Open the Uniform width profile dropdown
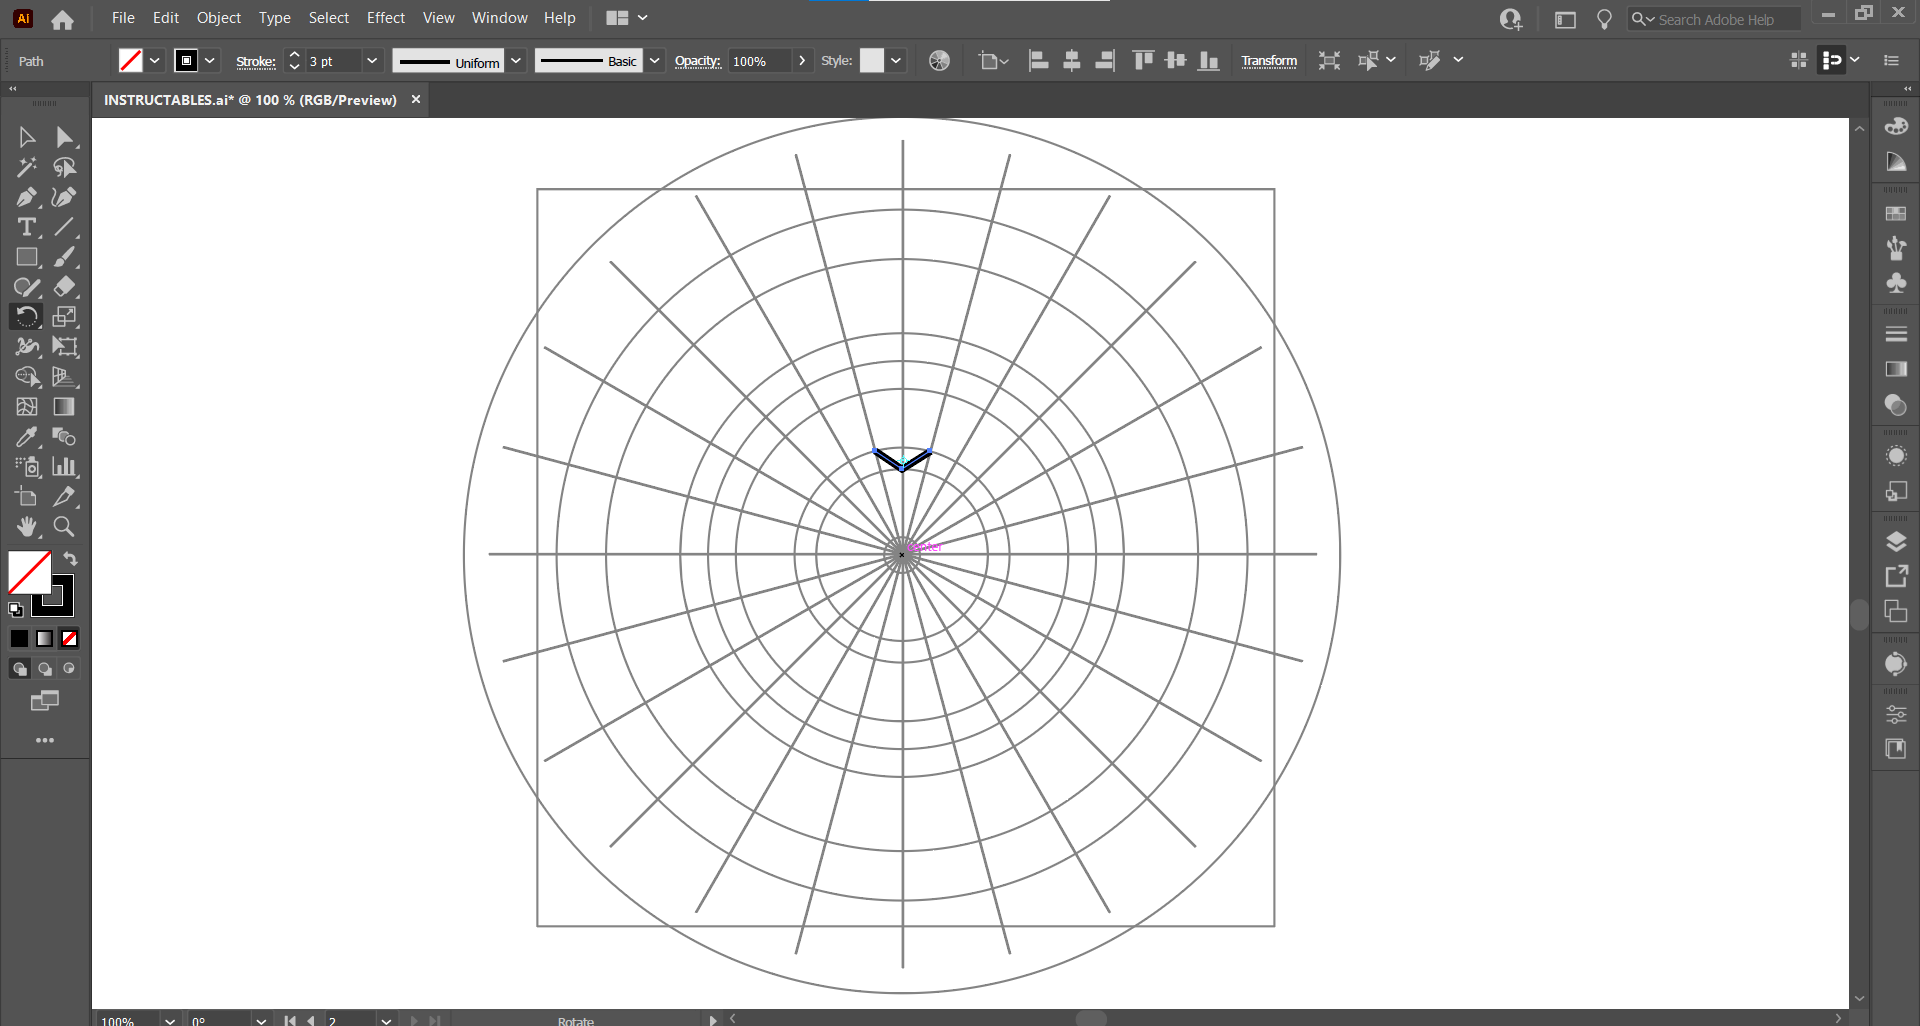Viewport: 1920px width, 1026px height. click(x=516, y=61)
